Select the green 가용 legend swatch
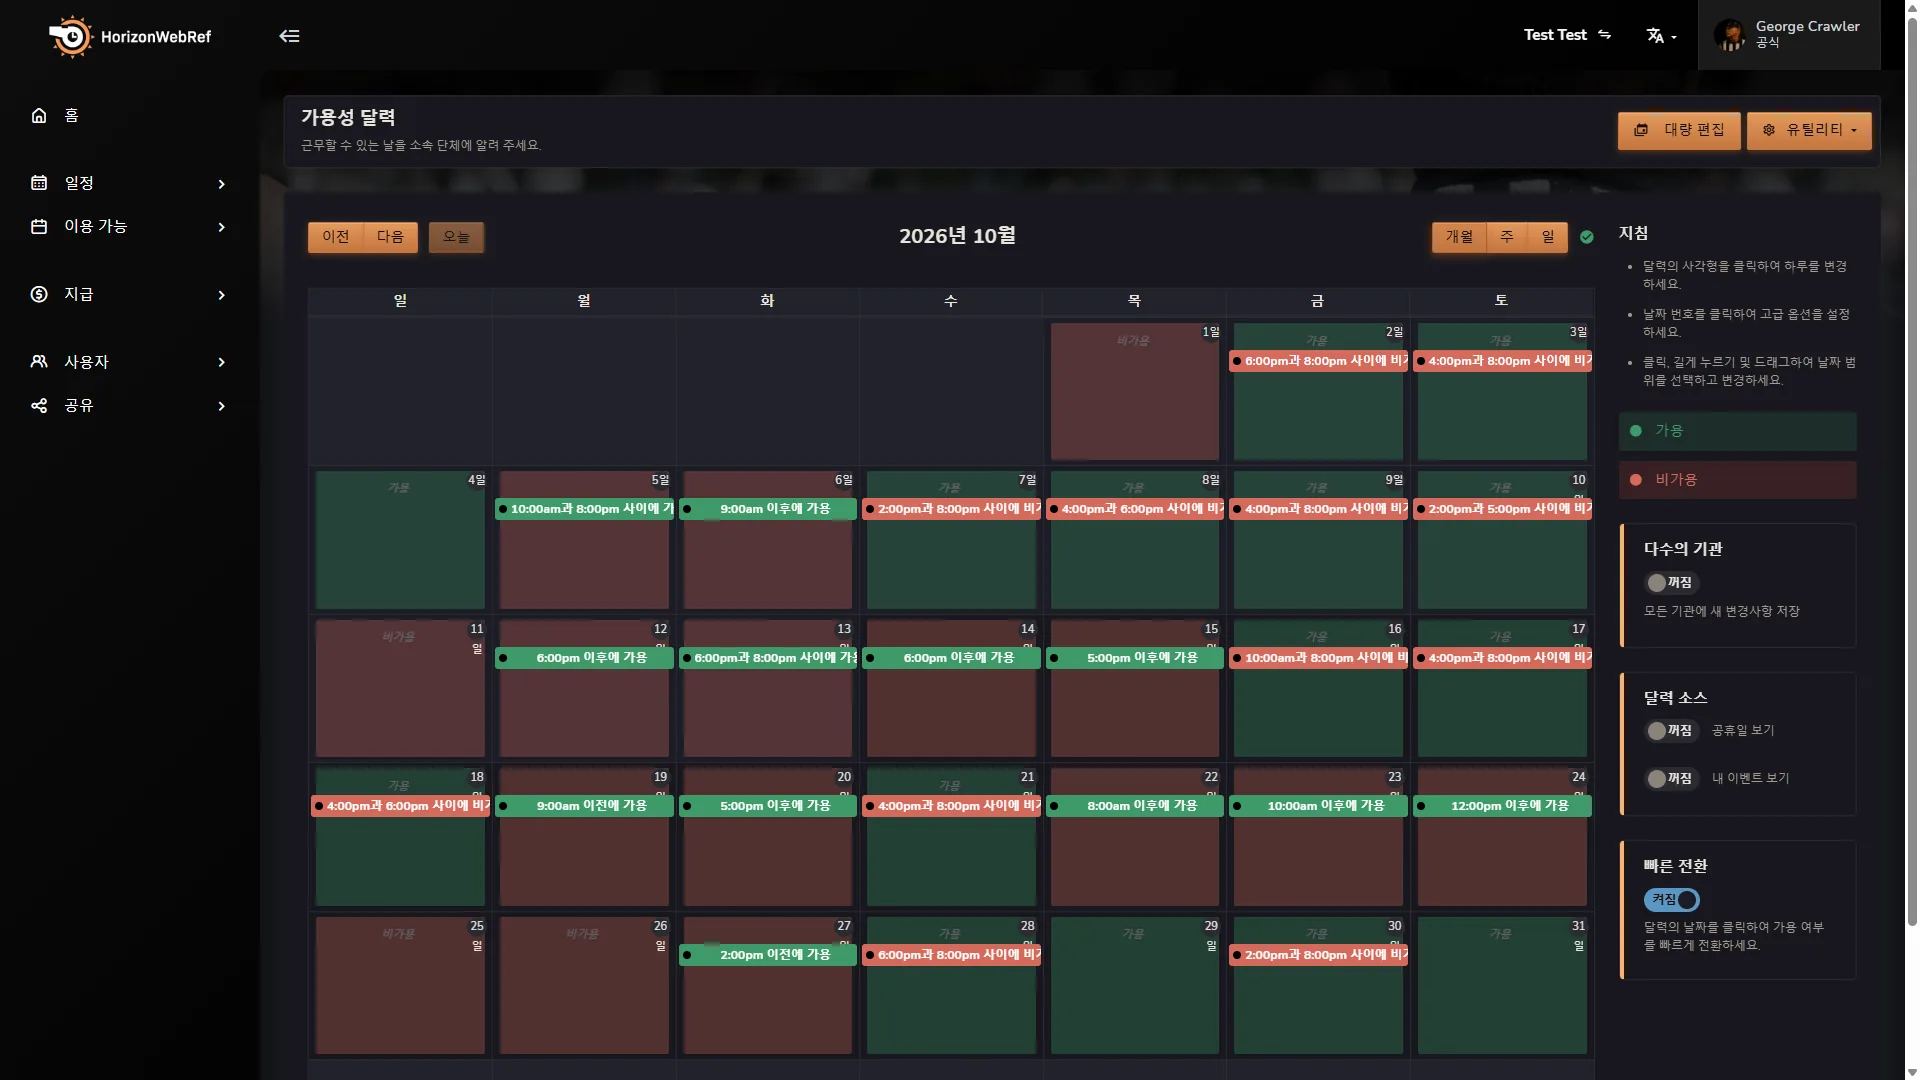 [1738, 431]
